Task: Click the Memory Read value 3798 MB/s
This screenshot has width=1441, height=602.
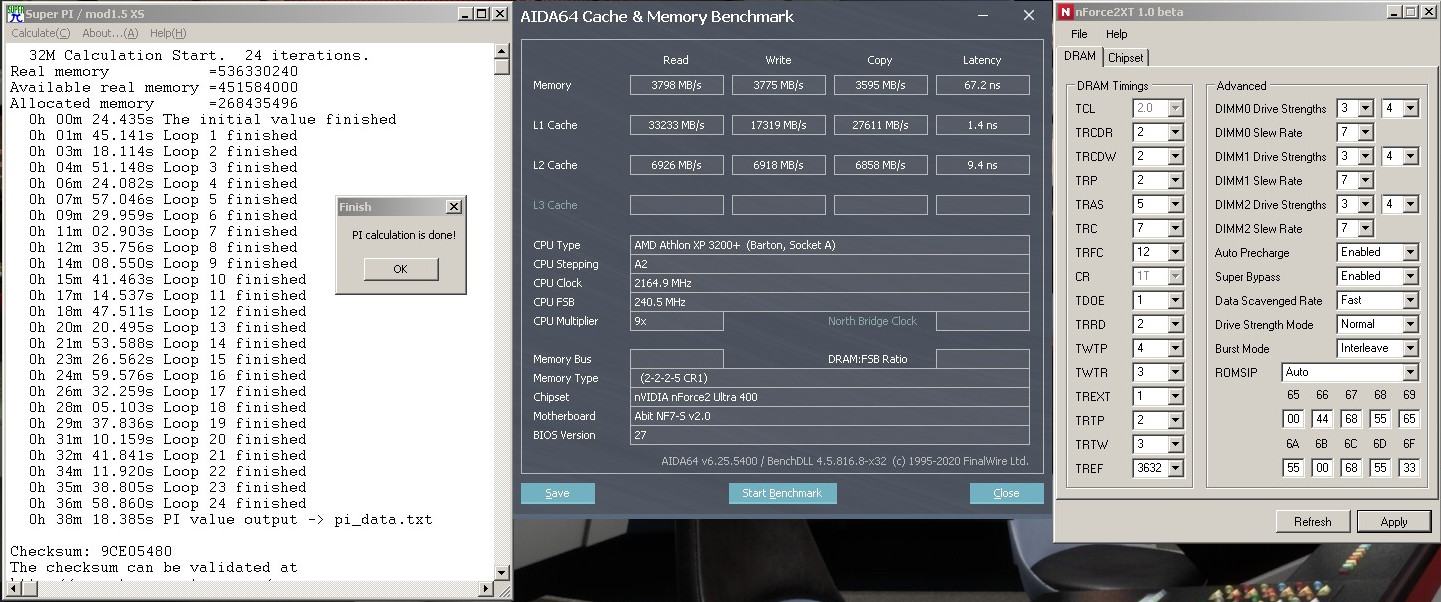Action: 676,85
